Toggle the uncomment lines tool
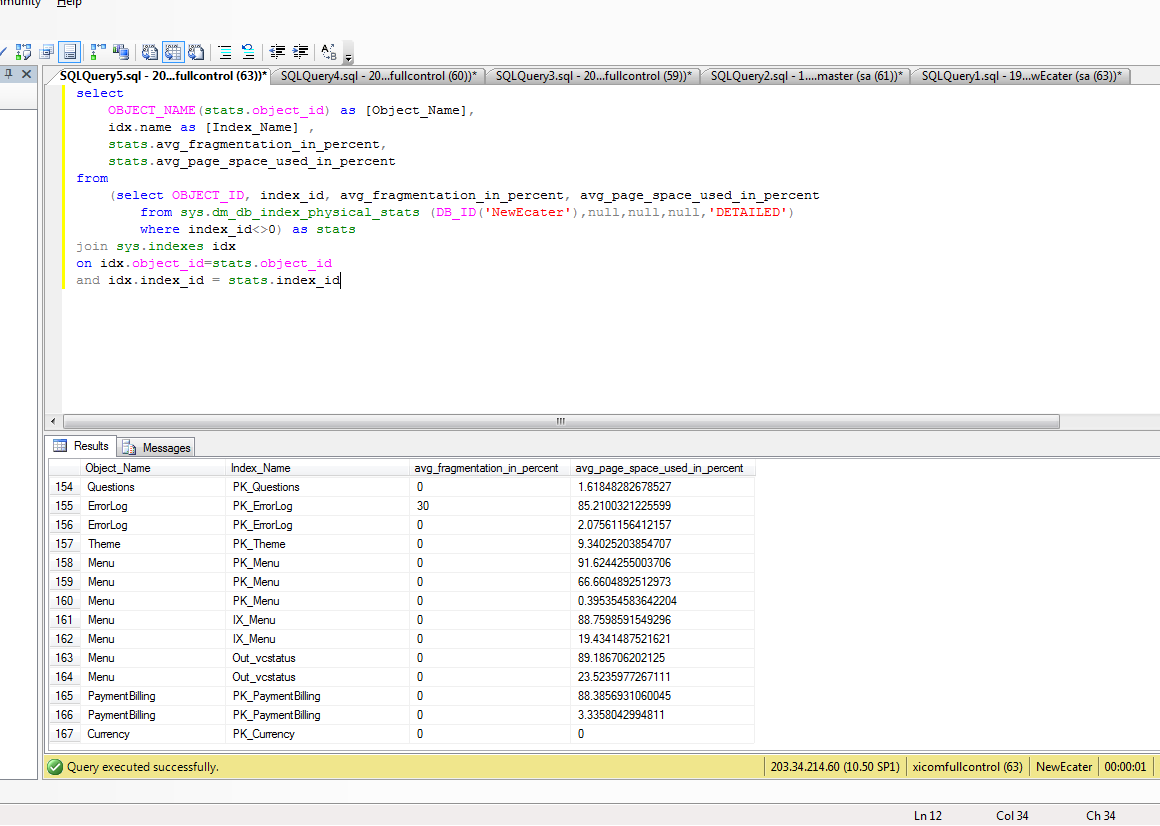Viewport: 1160px width, 826px height. coord(247,52)
